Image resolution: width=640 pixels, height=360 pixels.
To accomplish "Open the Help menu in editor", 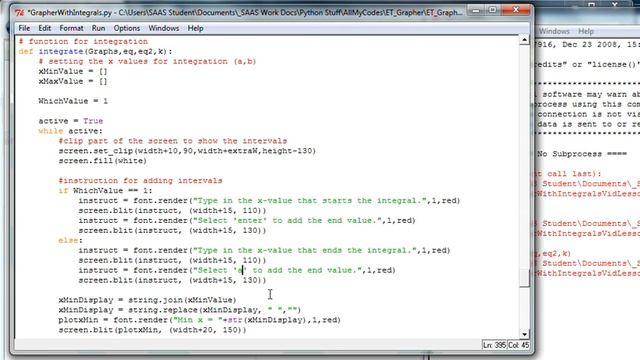I will pos(195,28).
